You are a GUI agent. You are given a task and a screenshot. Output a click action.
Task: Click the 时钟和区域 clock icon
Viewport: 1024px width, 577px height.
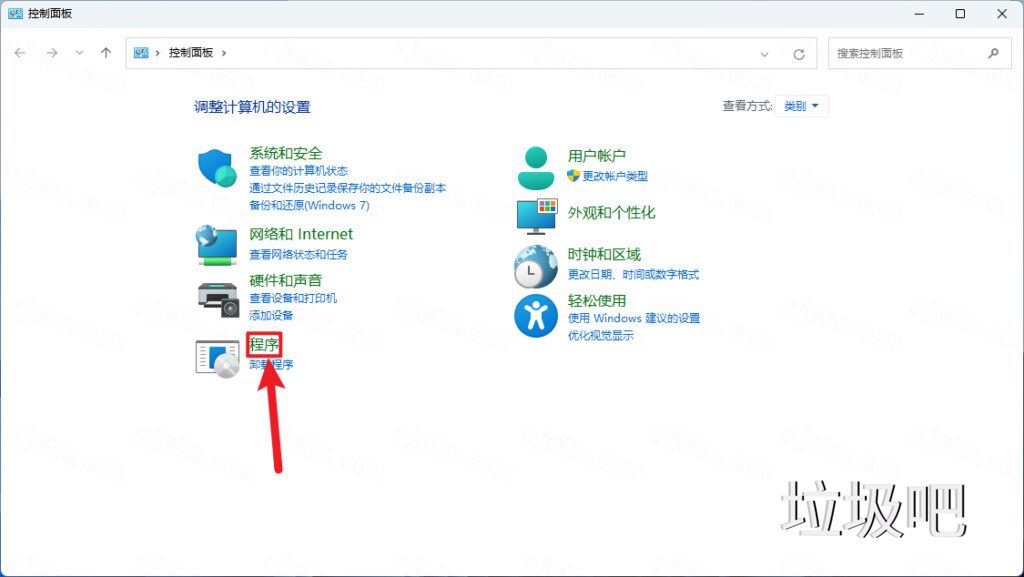click(x=535, y=265)
